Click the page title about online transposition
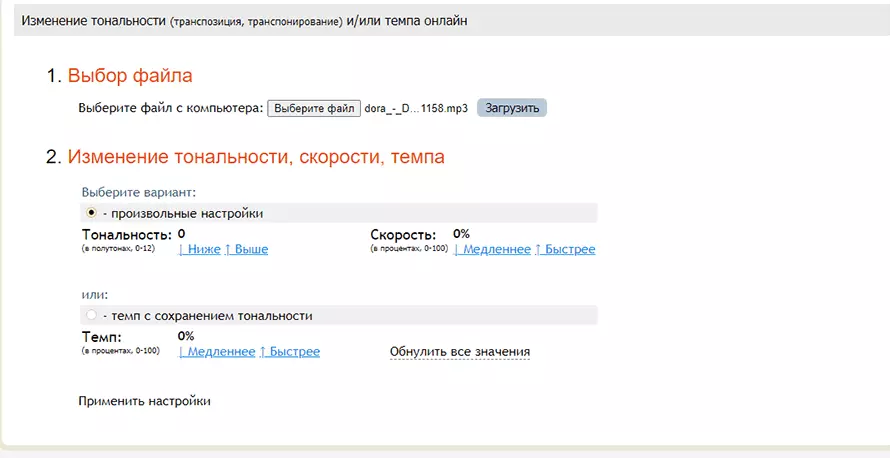This screenshot has width=890, height=458. click(244, 20)
